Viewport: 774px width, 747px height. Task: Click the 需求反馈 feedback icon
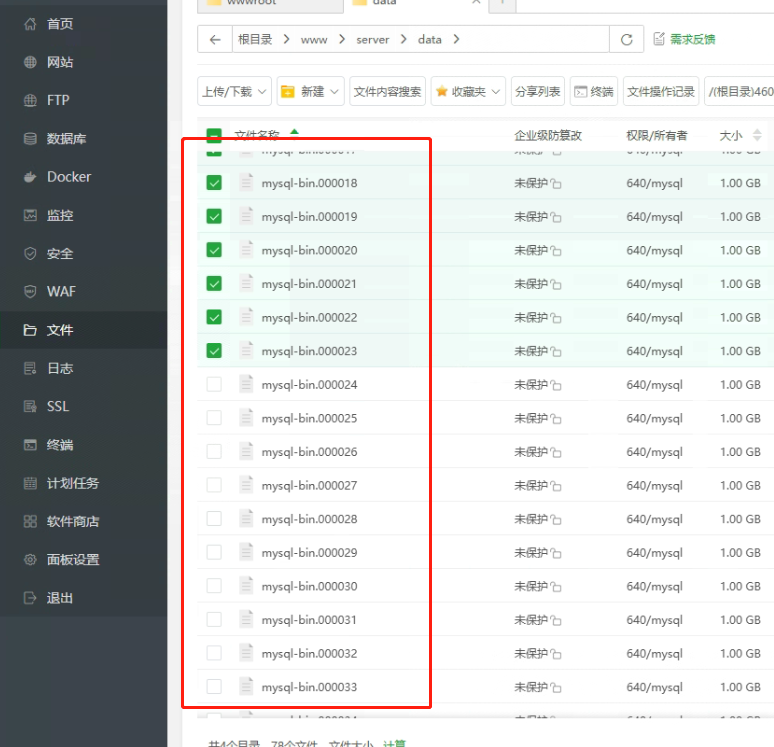click(659, 39)
